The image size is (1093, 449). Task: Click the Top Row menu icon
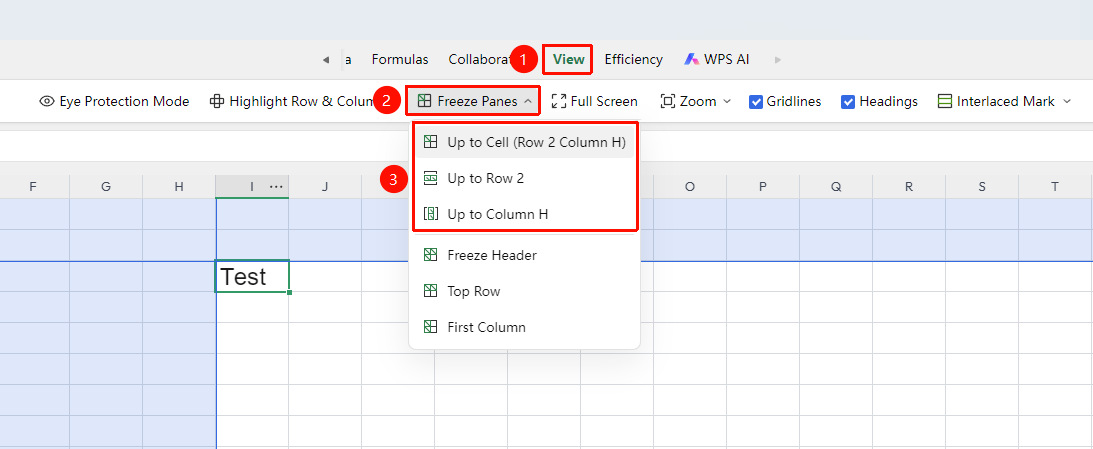(431, 291)
